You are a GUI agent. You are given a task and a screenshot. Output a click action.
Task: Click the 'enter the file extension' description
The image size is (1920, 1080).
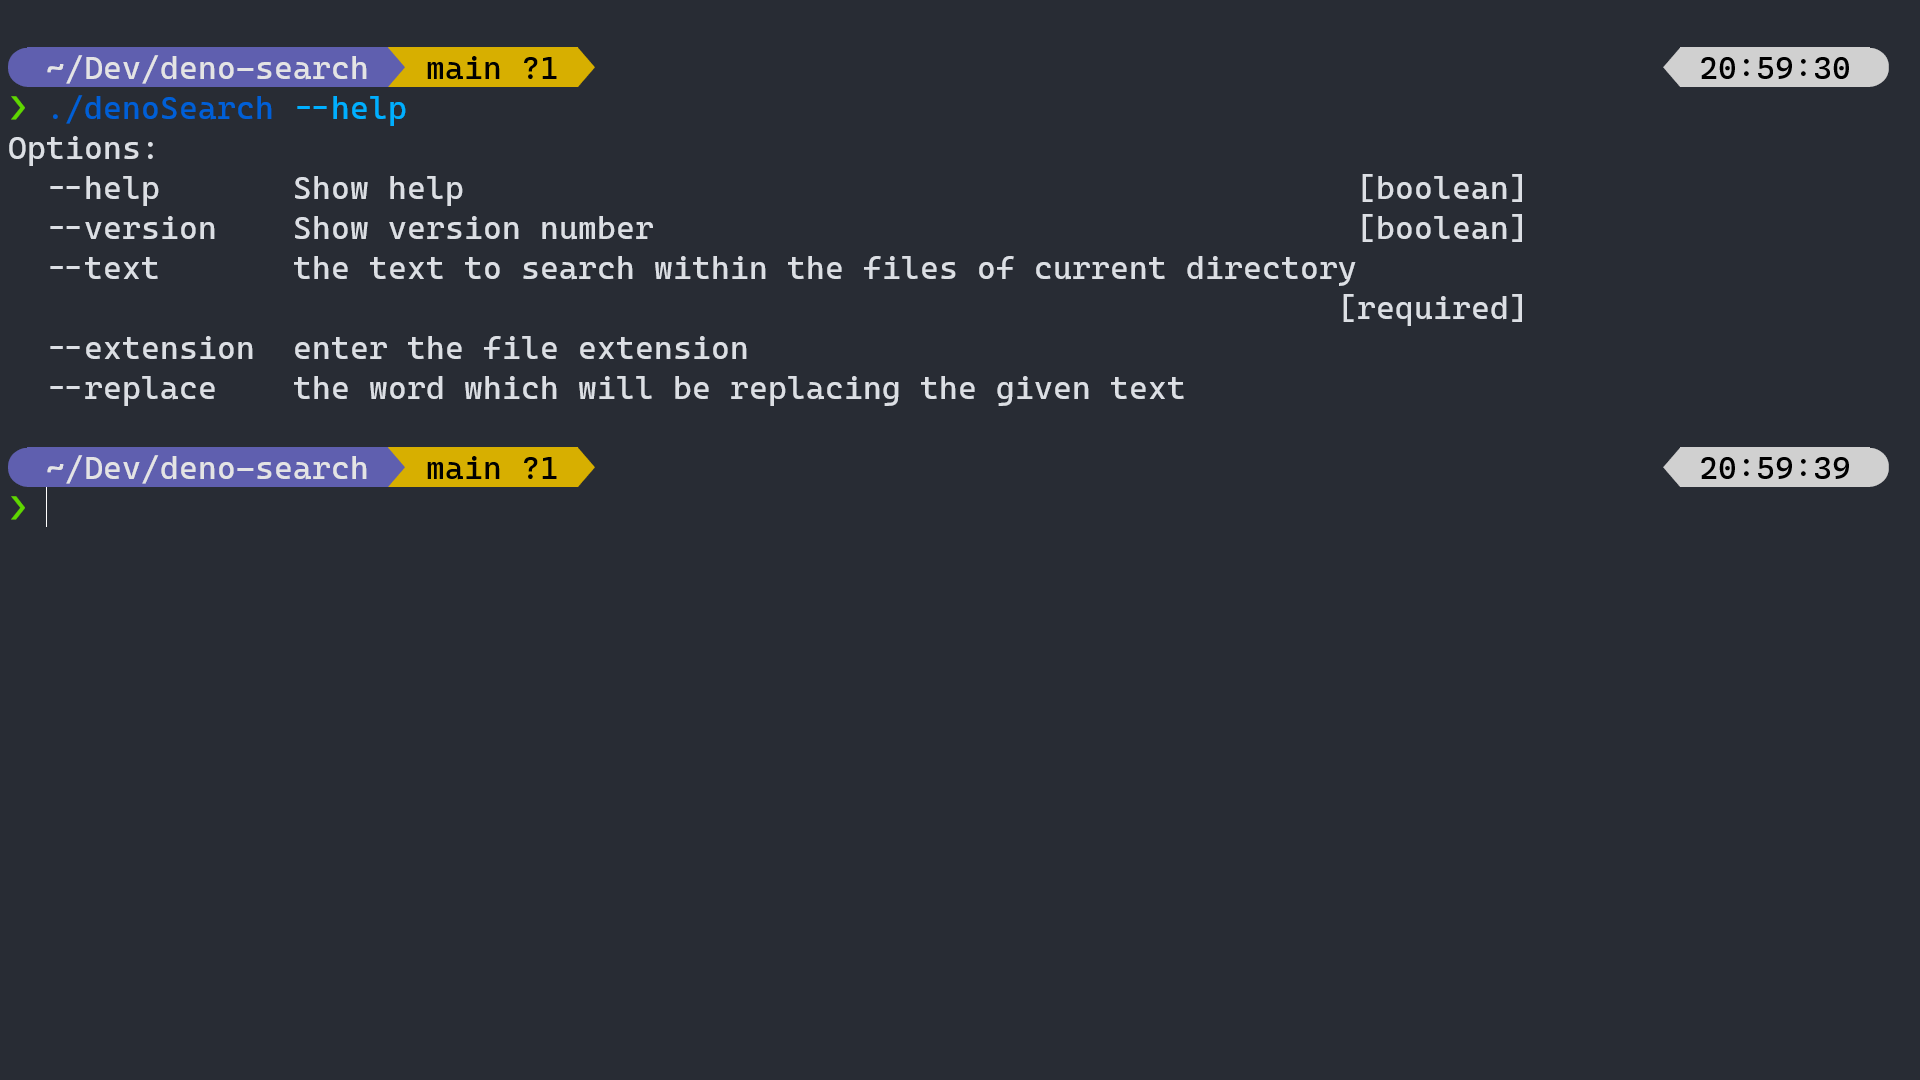coord(520,349)
